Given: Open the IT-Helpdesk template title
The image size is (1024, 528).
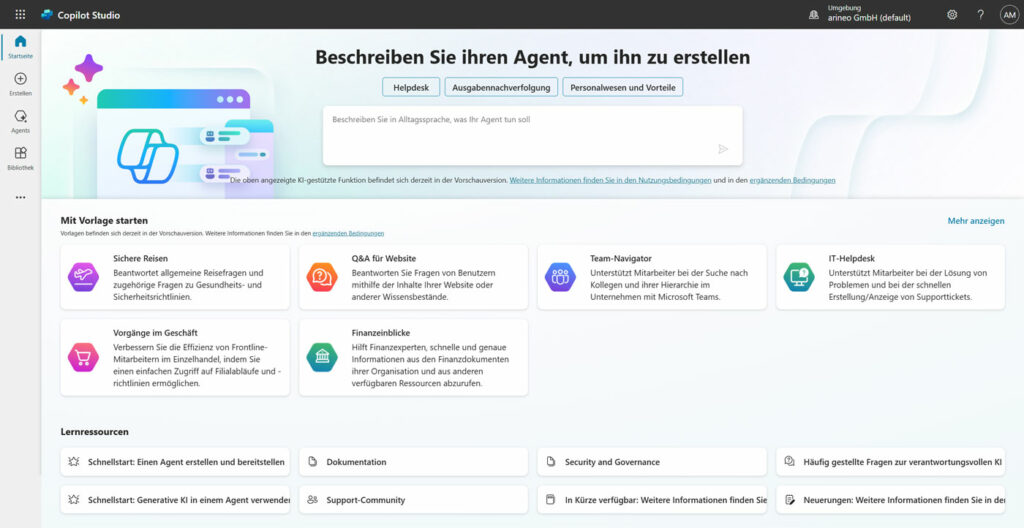Looking at the screenshot, I should (x=854, y=258).
